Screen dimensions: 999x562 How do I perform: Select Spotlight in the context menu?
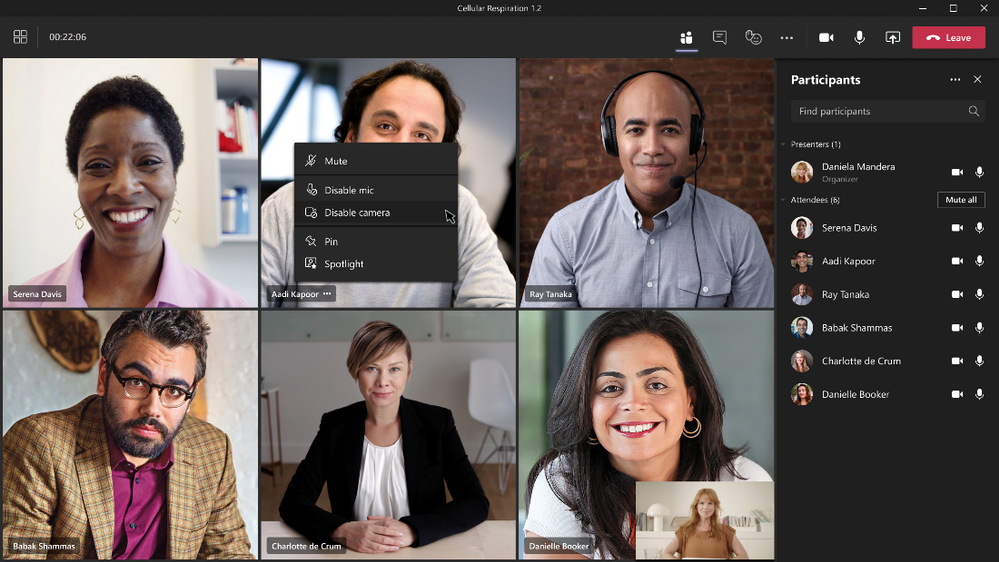(x=376, y=264)
